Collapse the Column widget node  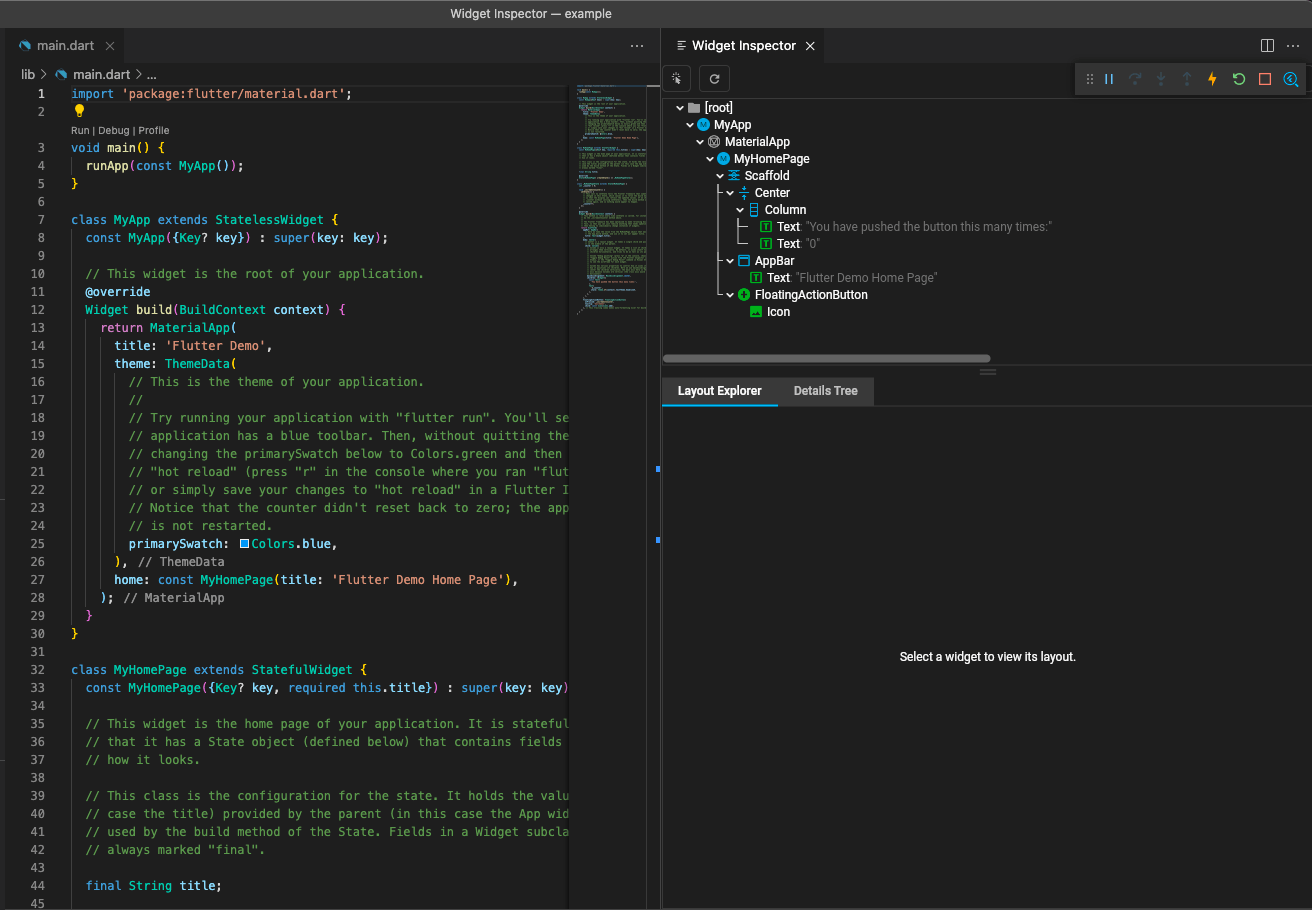pos(740,210)
